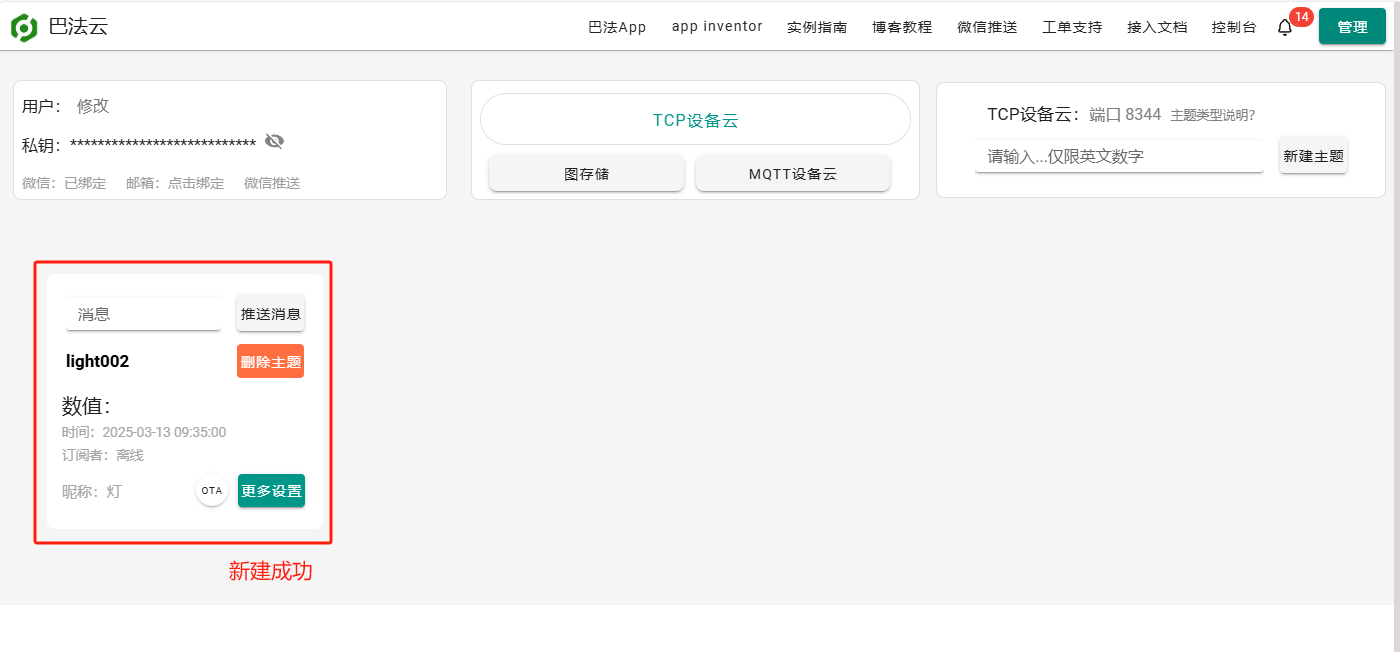
Task: Open app inventor navigation link
Action: 717,27
